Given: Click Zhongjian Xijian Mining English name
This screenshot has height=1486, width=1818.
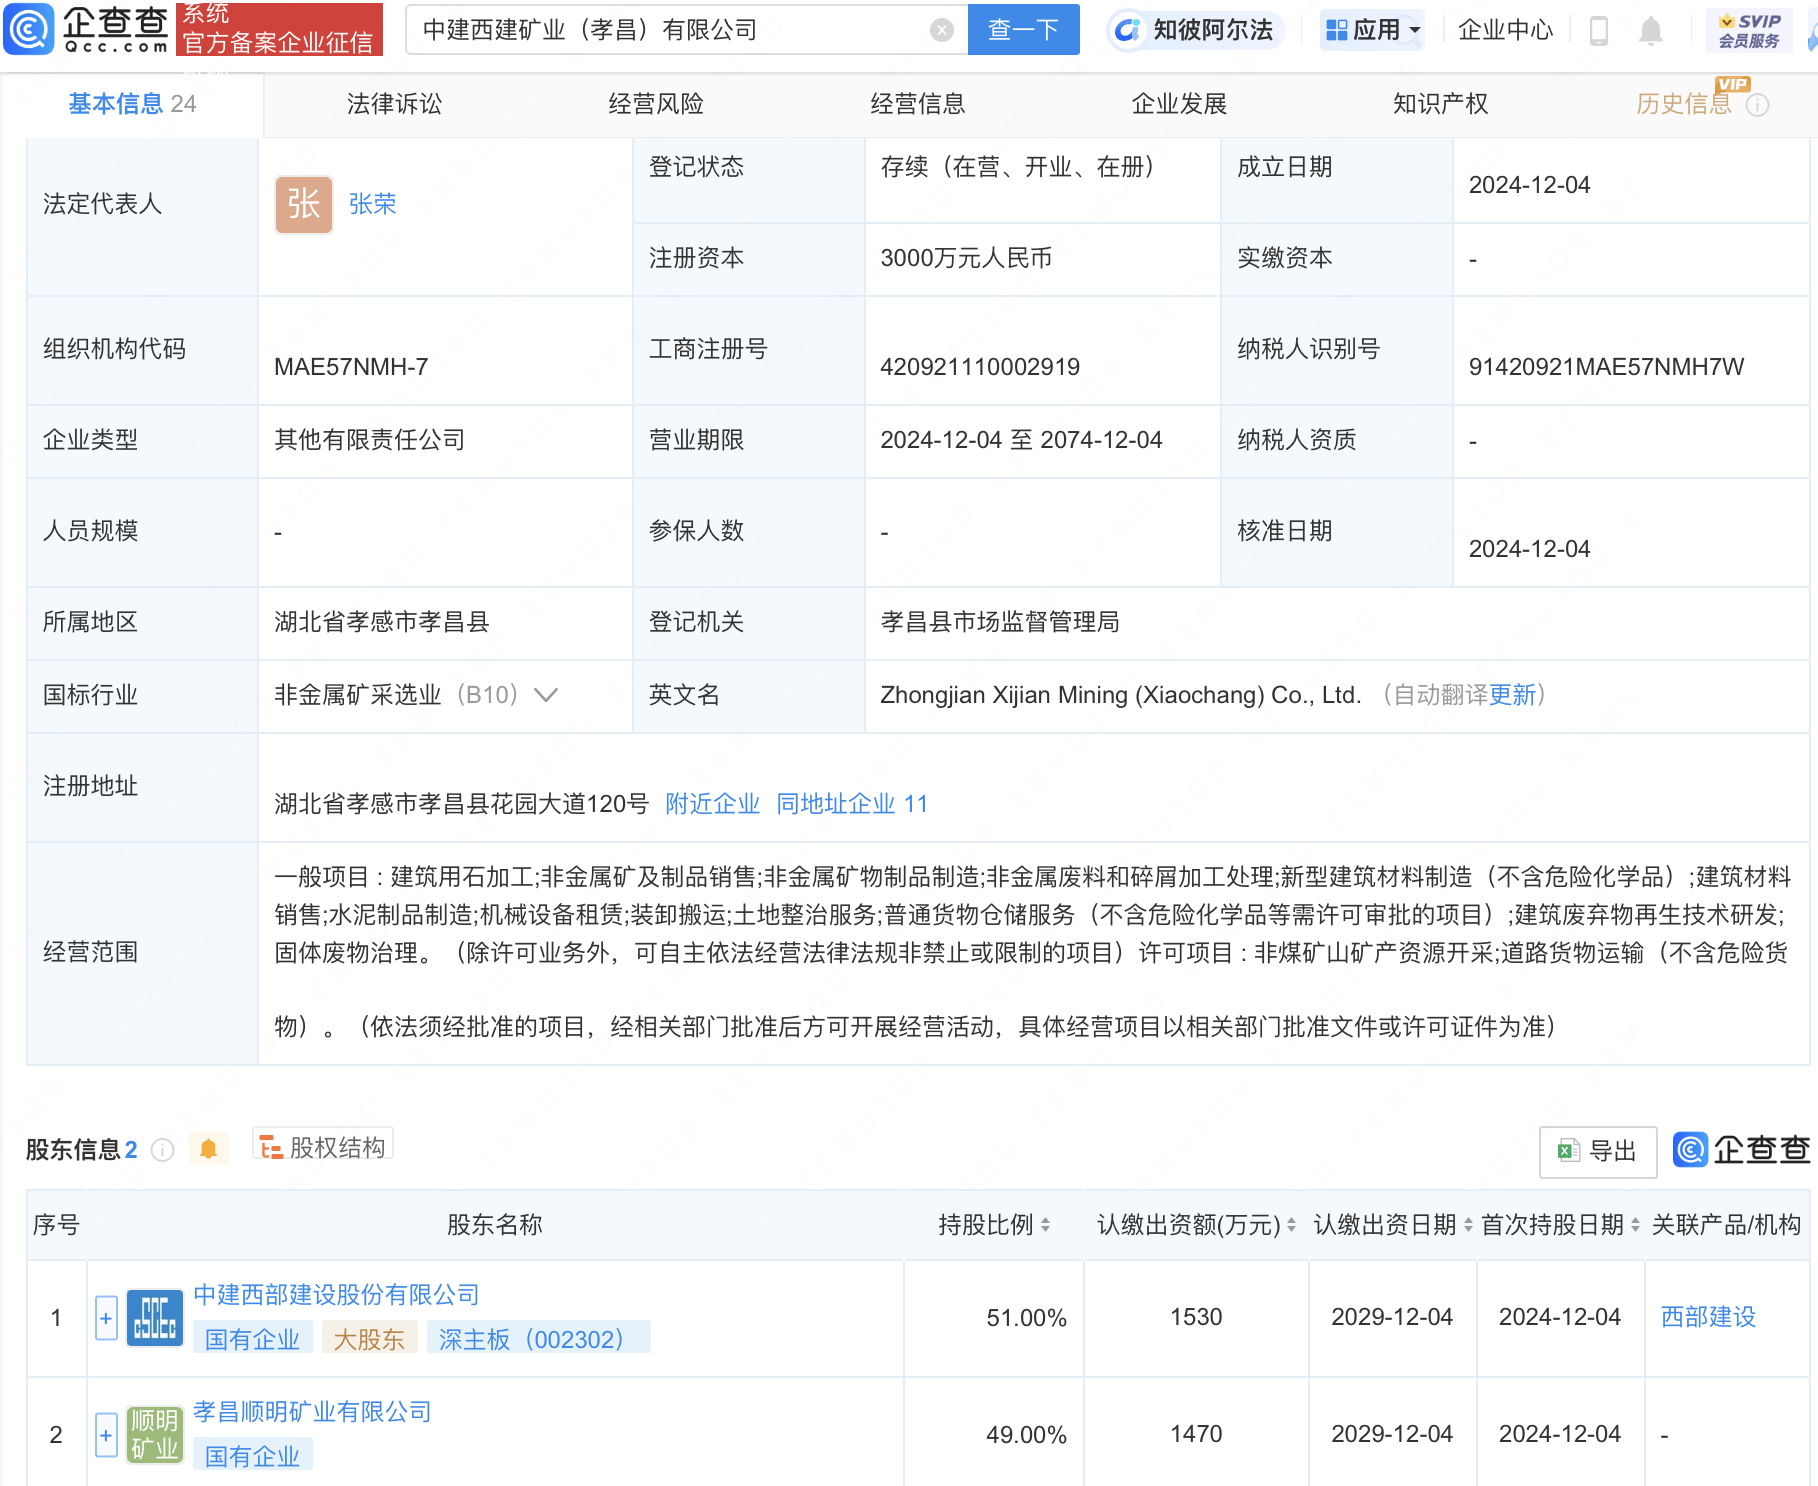Looking at the screenshot, I should tap(1121, 695).
